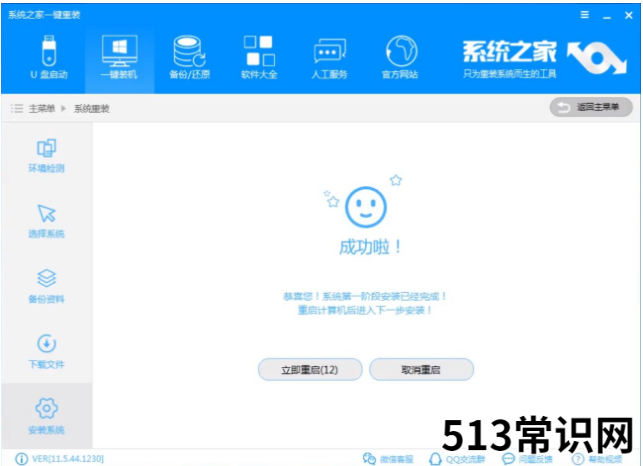This screenshot has width=643, height=466.
Task: Select the 环境检测 step
Action: coord(46,156)
